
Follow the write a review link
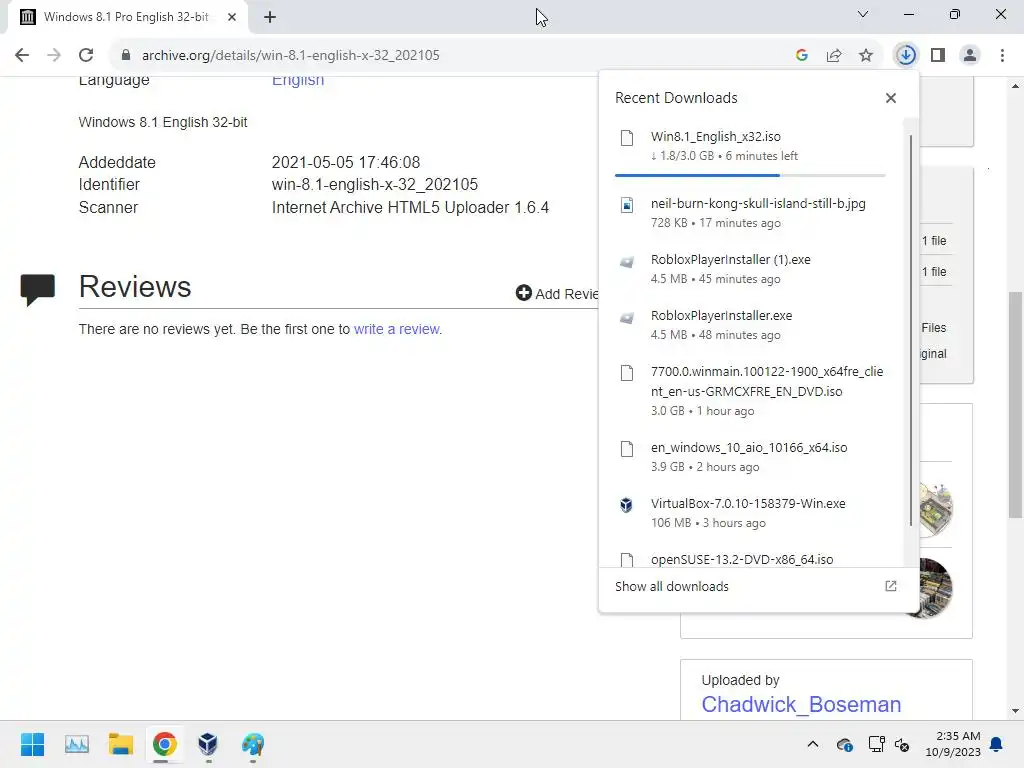pyautogui.click(x=397, y=329)
